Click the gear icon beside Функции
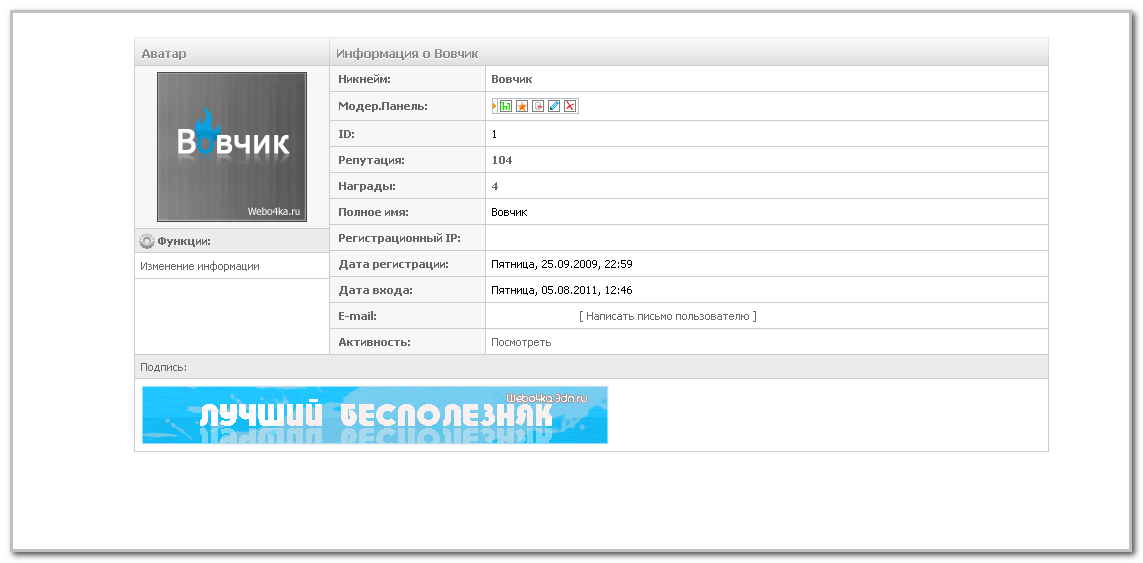Image resolution: width=1143 pixels, height=563 pixels. click(x=147, y=241)
